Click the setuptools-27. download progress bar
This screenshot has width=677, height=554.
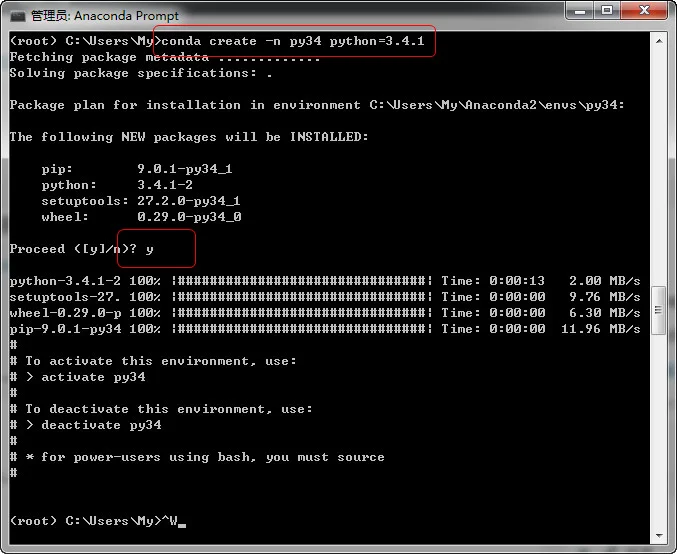coord(301,297)
